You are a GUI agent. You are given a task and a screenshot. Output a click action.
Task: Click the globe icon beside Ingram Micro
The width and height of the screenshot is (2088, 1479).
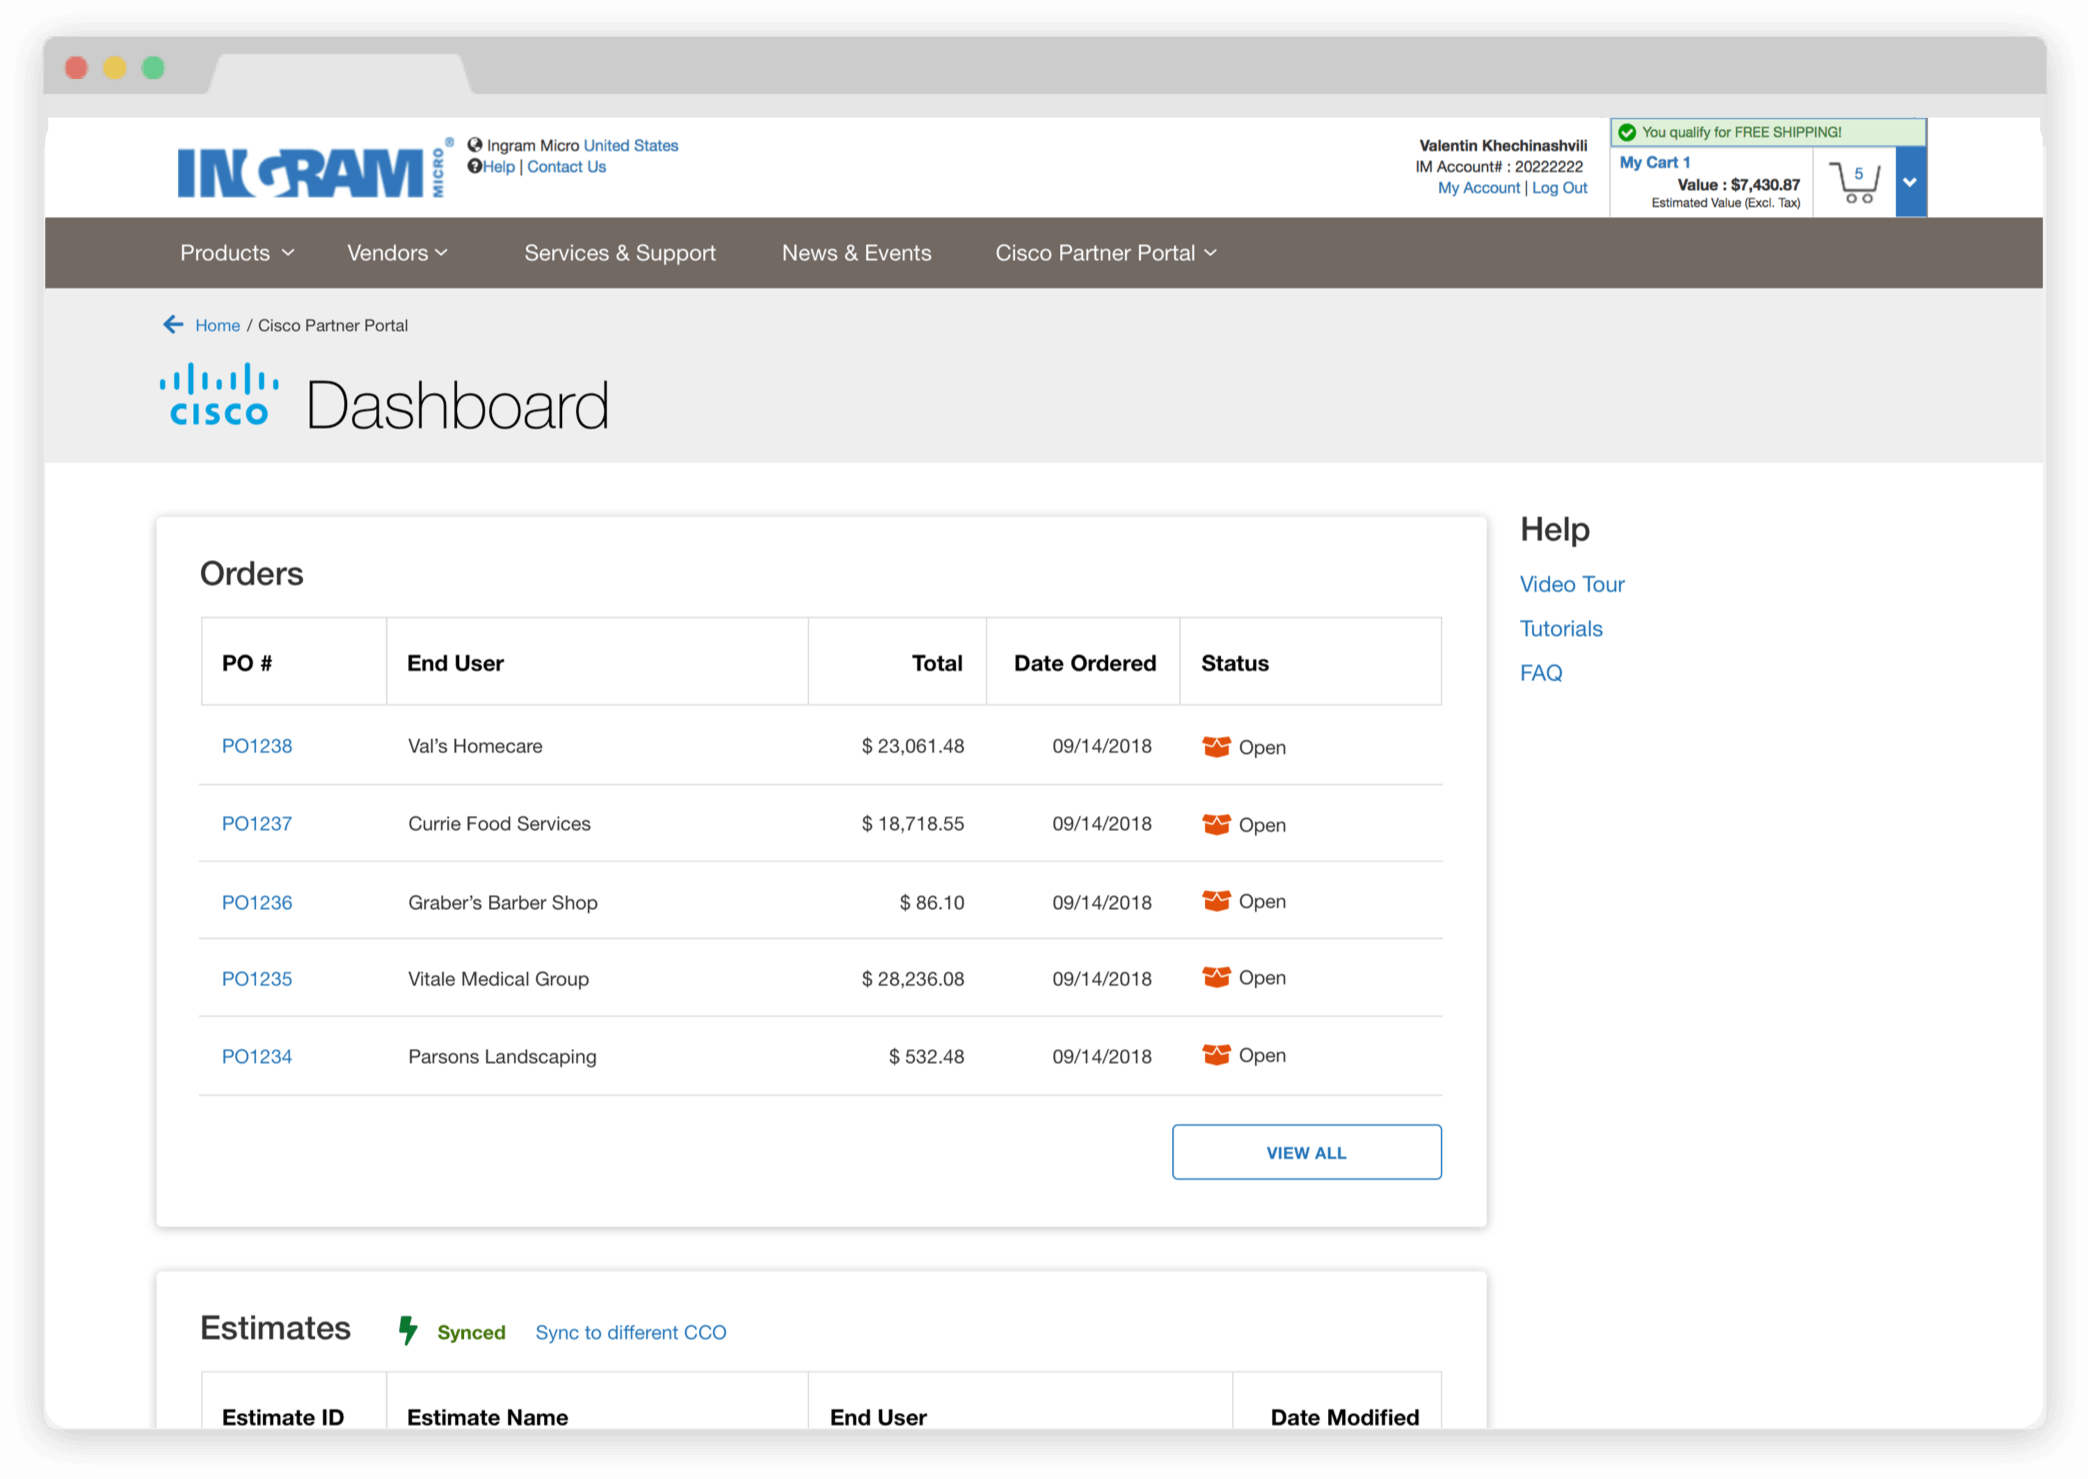click(x=475, y=145)
